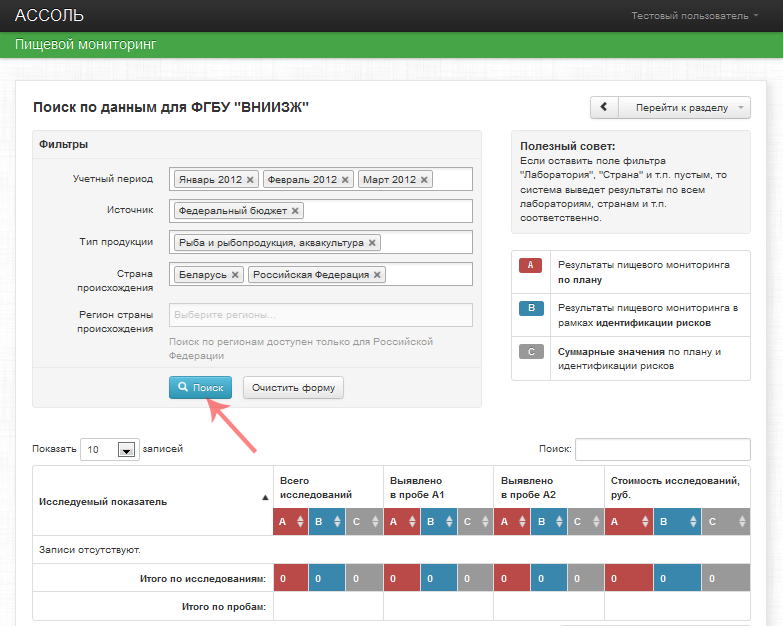Sort red A column under Всего исследований
This screenshot has height=626, width=783.
click(291, 521)
